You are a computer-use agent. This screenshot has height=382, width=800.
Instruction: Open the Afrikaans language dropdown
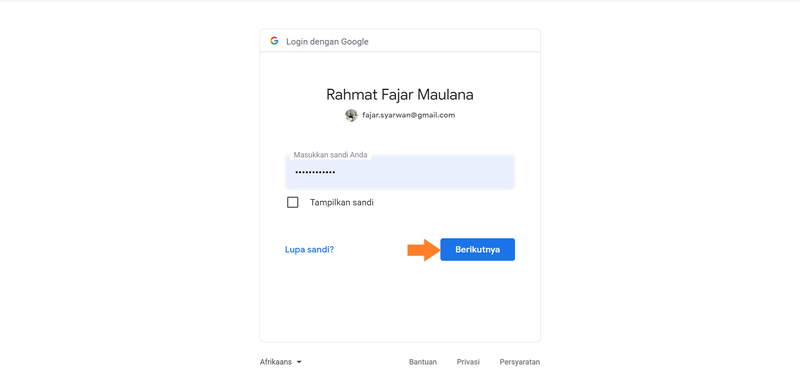tap(281, 362)
